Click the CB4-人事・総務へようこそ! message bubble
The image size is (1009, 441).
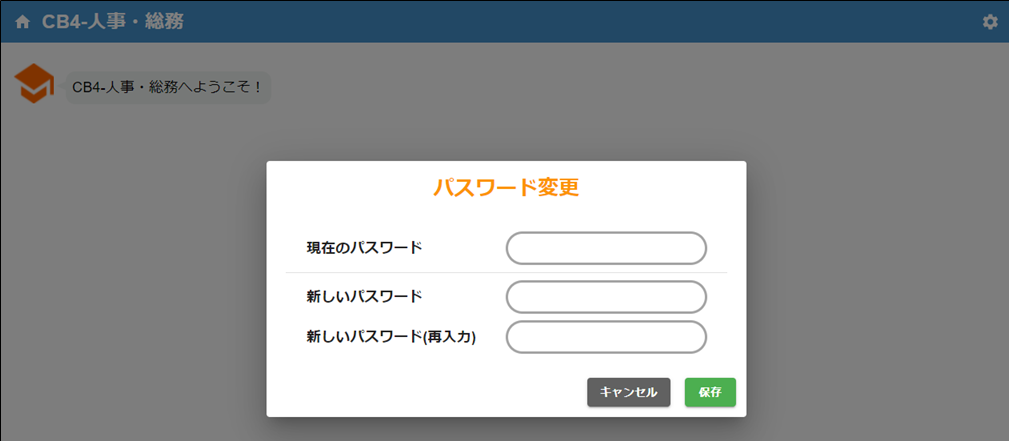pos(167,87)
